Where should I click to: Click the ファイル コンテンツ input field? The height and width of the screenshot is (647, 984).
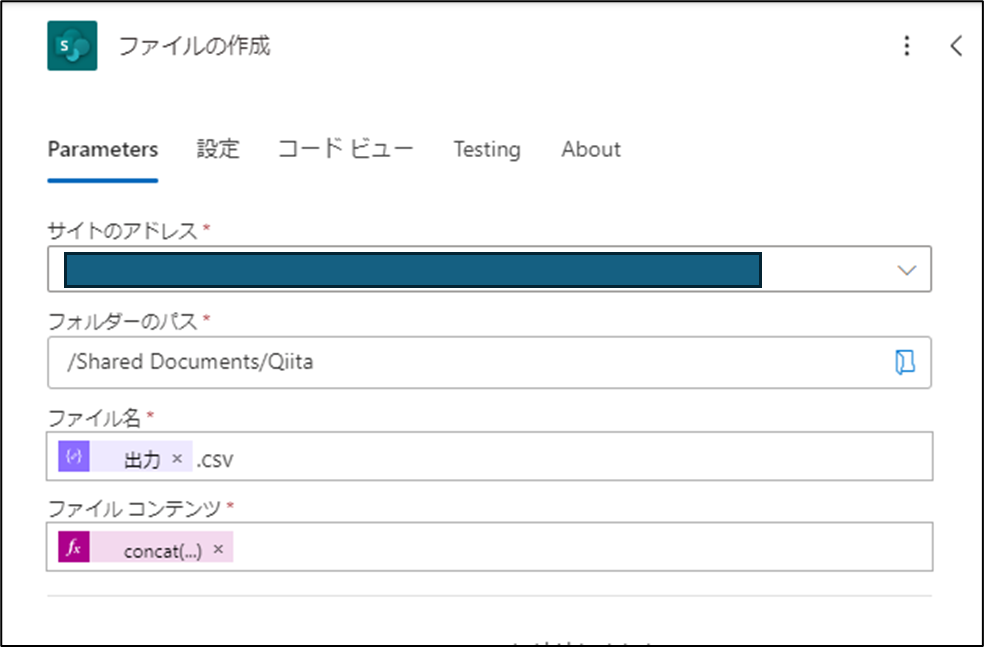tap(489, 547)
